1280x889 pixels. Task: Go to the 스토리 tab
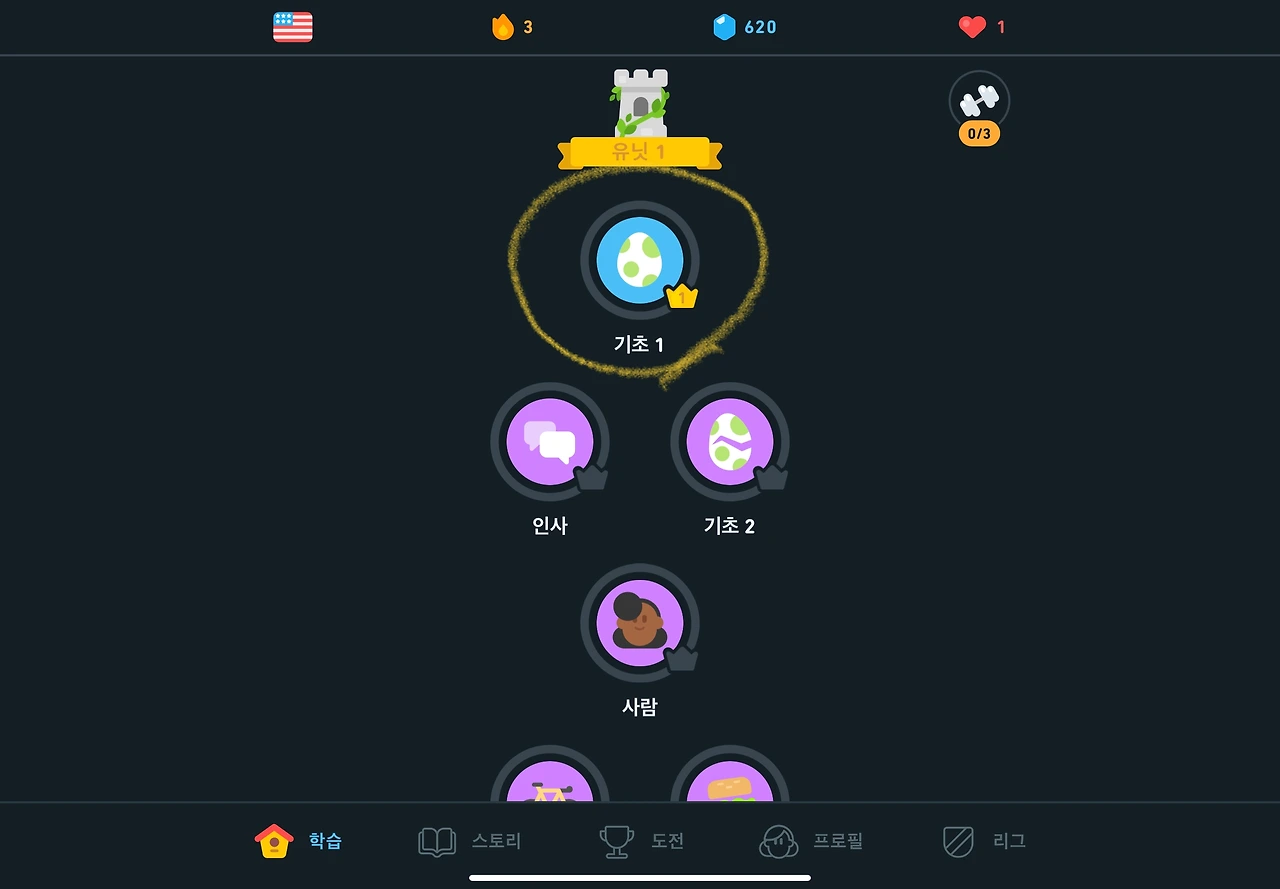point(470,841)
